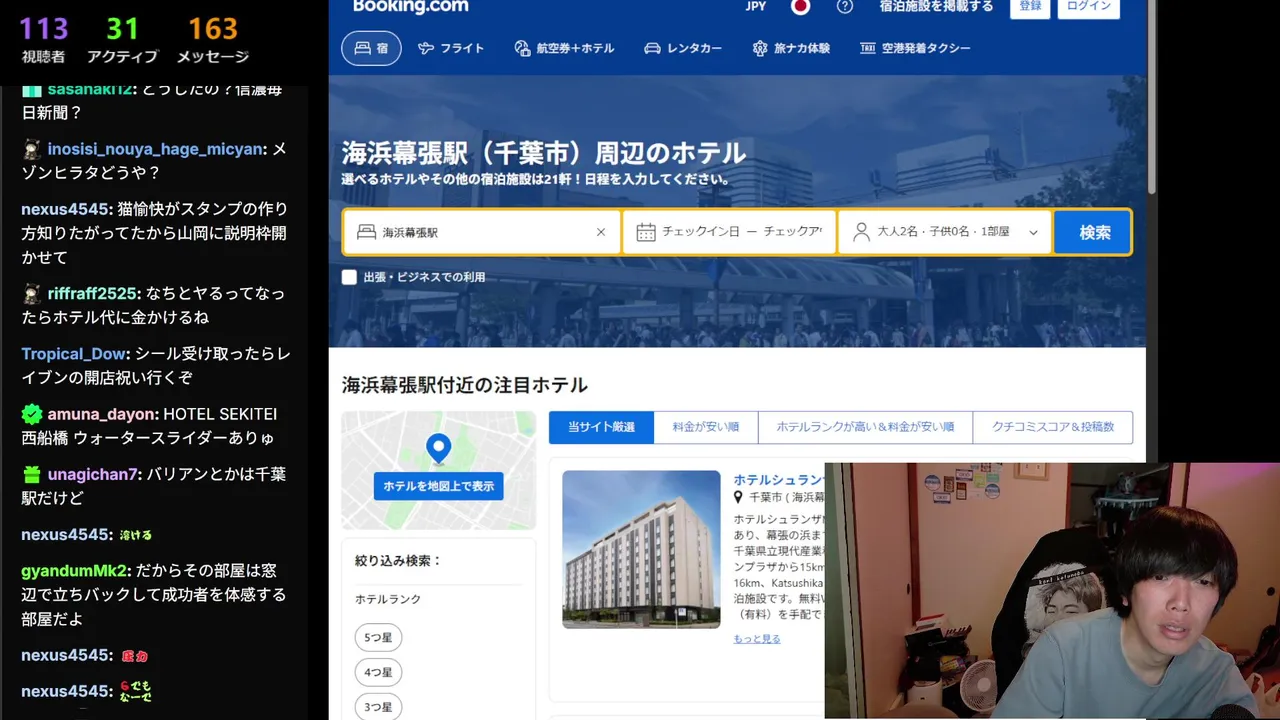Image resolution: width=1280 pixels, height=720 pixels.
Task: Click the ログイン button
Action: pos(1088,7)
